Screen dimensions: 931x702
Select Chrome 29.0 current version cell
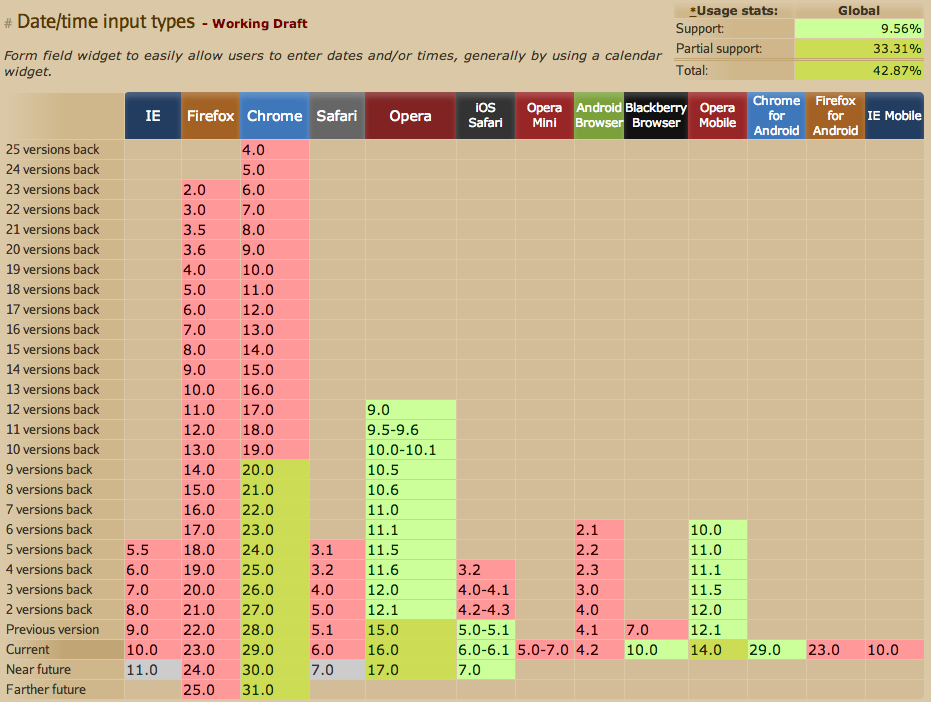coord(275,650)
